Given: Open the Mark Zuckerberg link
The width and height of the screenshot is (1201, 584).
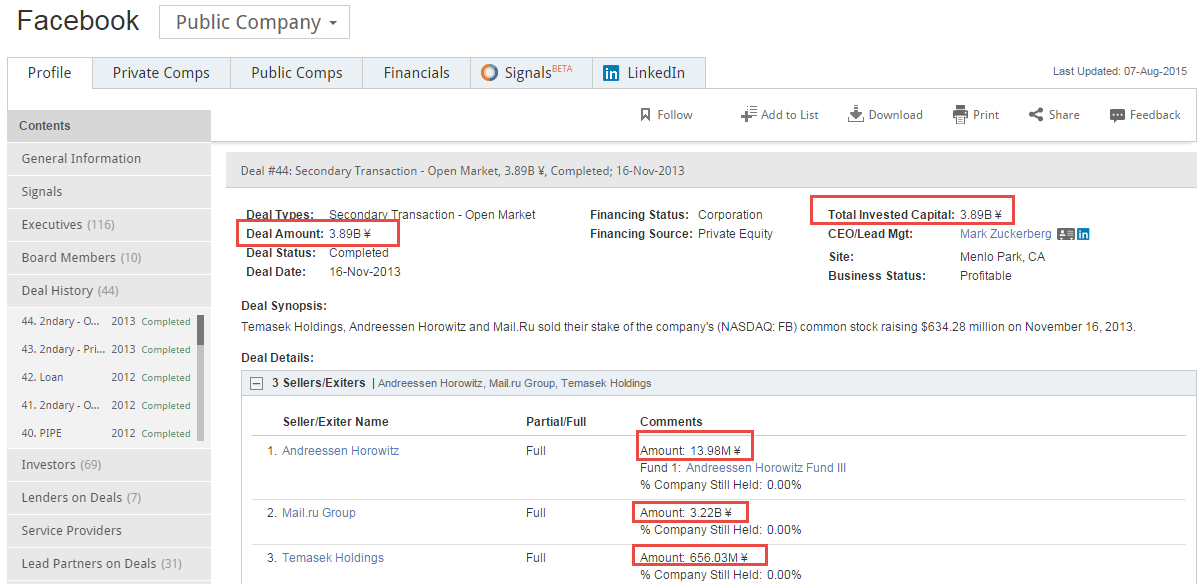Looking at the screenshot, I should point(1005,234).
